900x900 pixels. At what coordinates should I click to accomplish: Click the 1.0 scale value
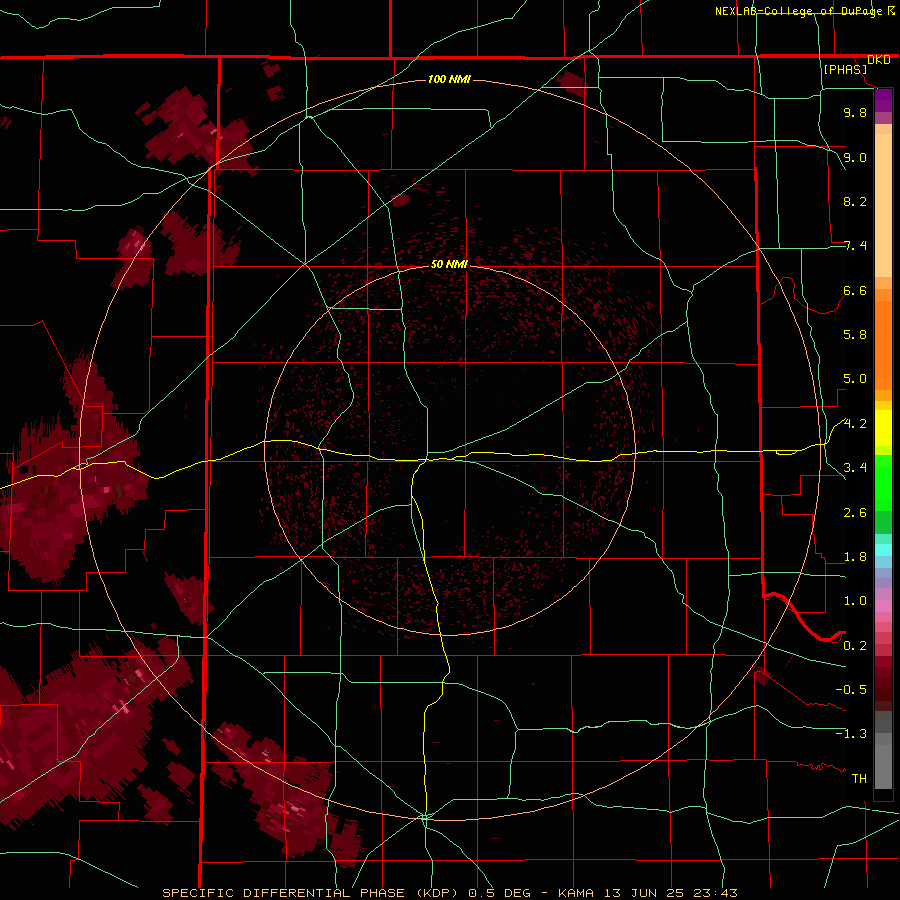855,601
